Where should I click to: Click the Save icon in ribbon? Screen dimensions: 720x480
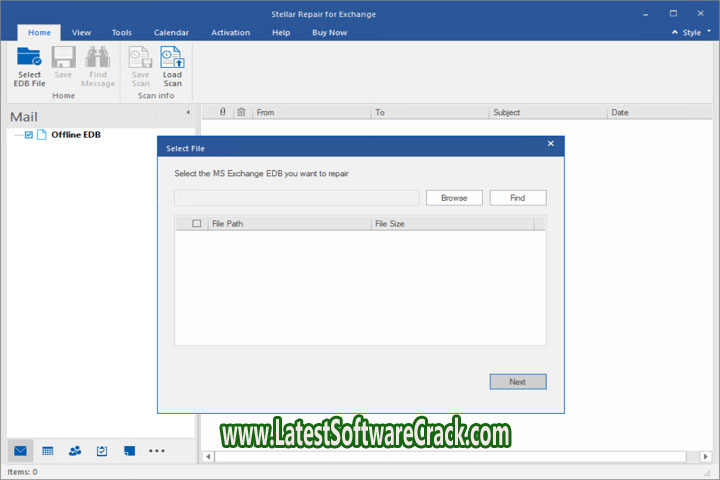[x=63, y=57]
